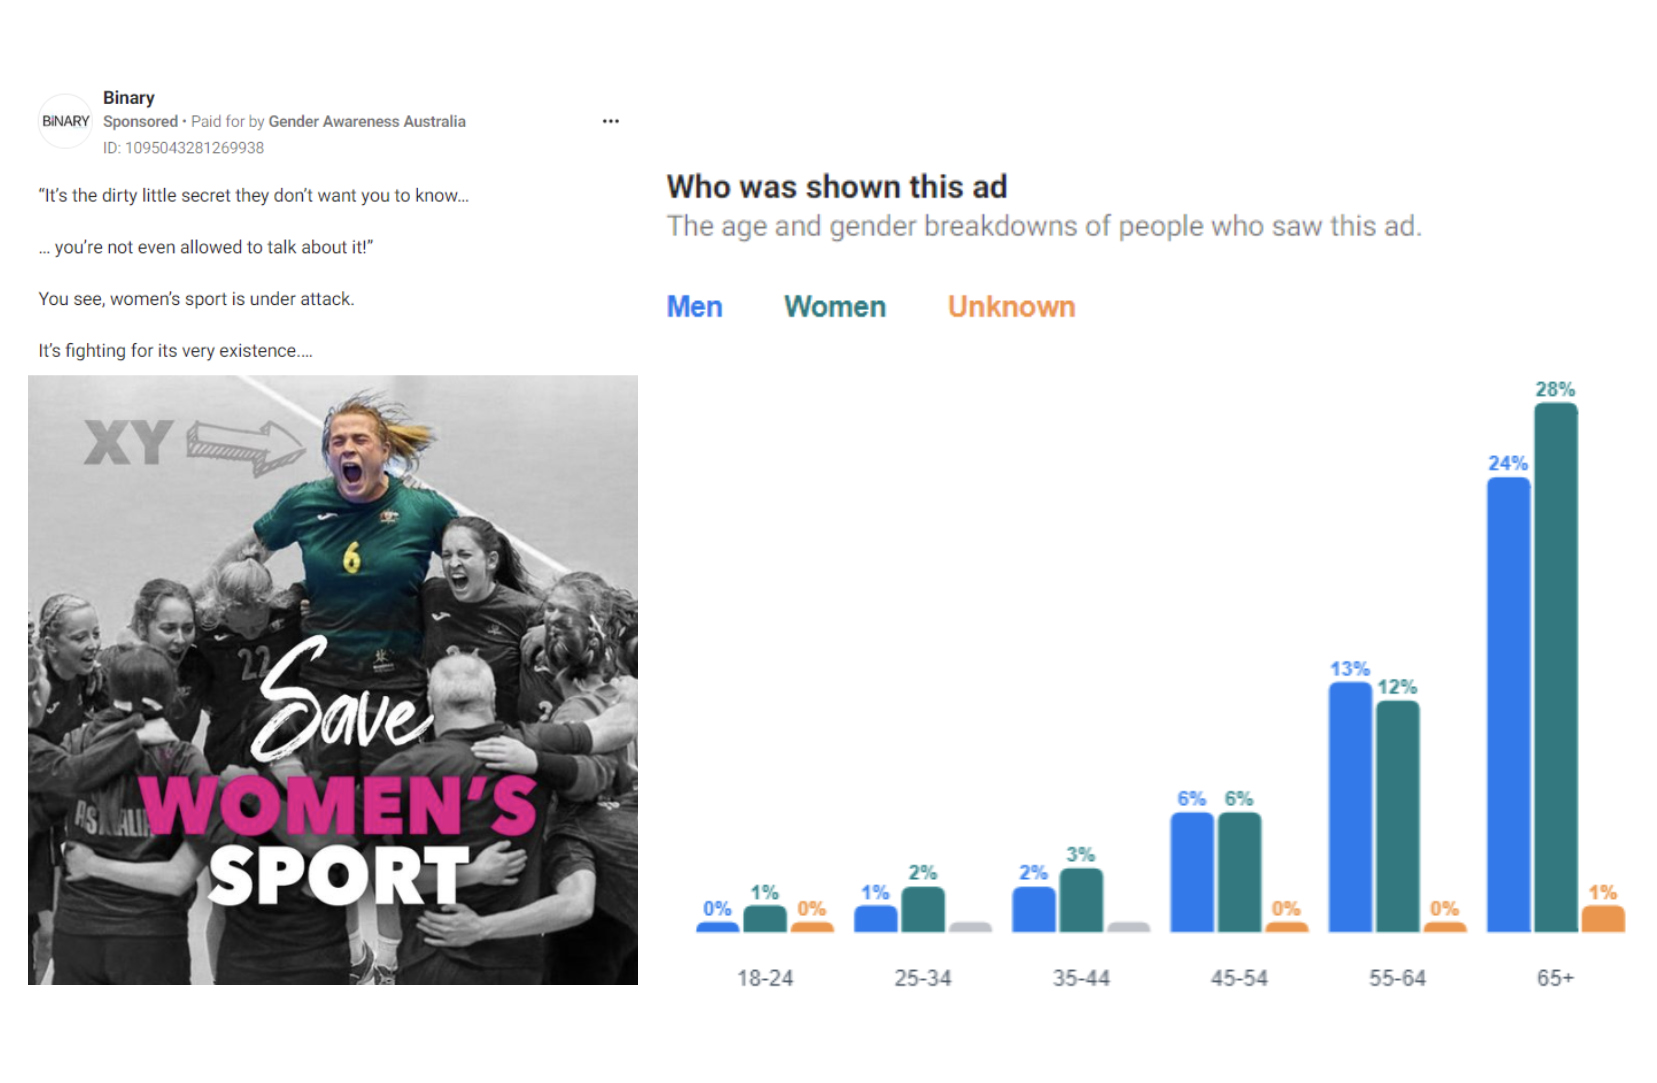The width and height of the screenshot is (1657, 1083).
Task: Select the 55-64 men 13% bar
Action: pyautogui.click(x=1350, y=807)
